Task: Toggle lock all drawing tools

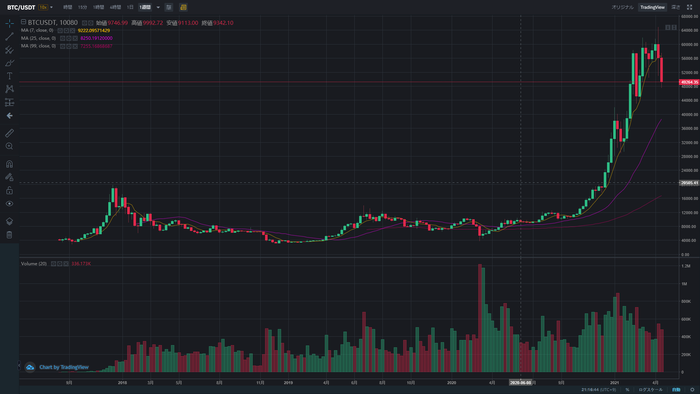Action: pos(9,191)
